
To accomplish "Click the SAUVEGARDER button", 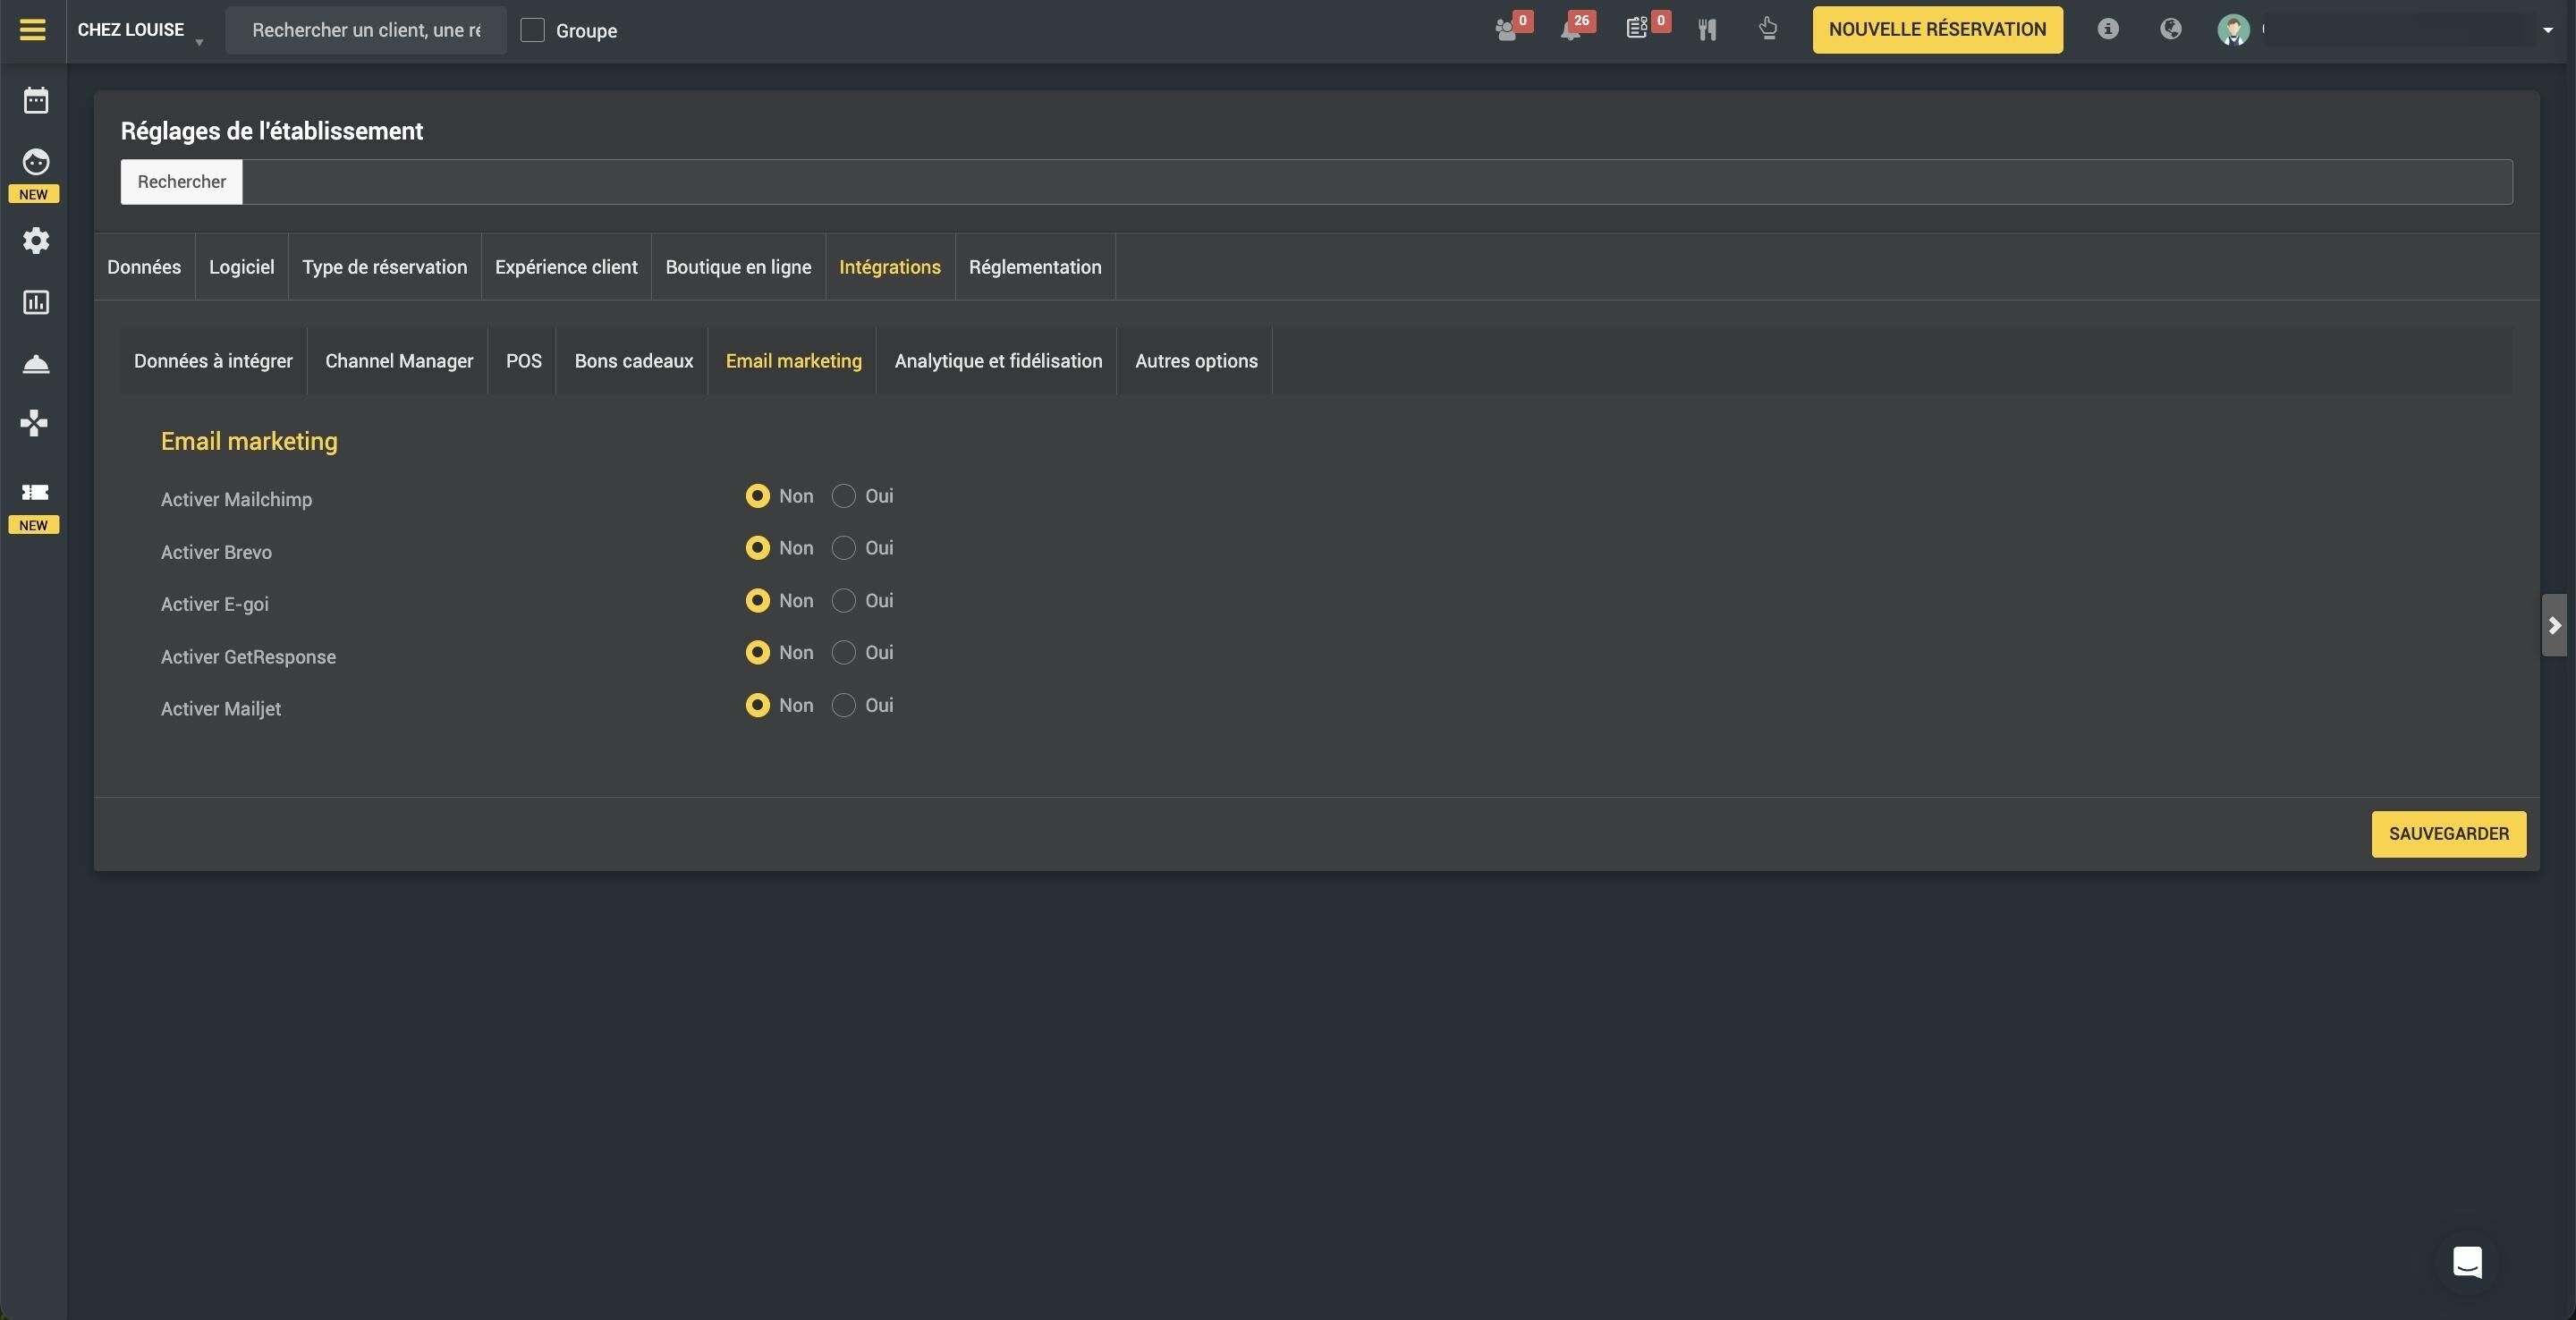I will tap(2448, 834).
